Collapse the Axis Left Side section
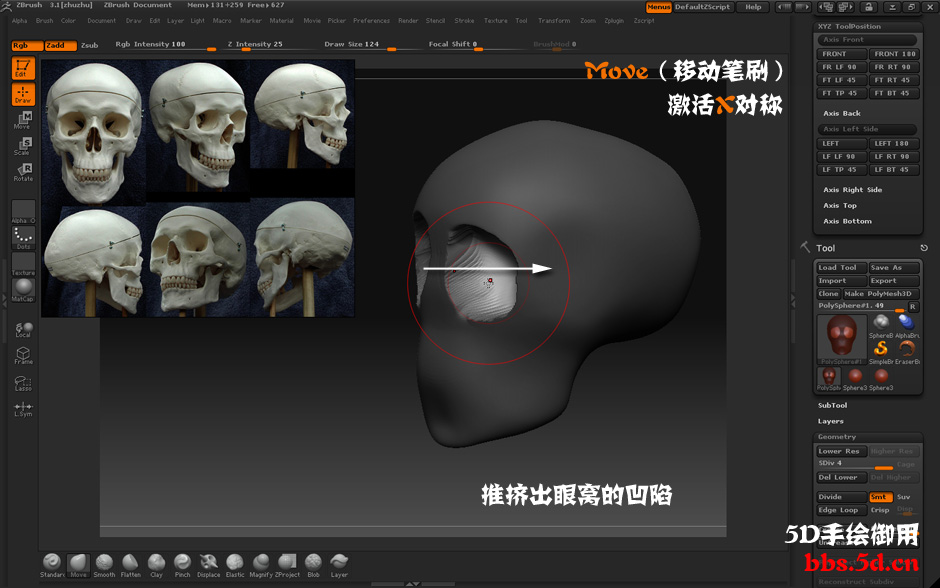 867,129
